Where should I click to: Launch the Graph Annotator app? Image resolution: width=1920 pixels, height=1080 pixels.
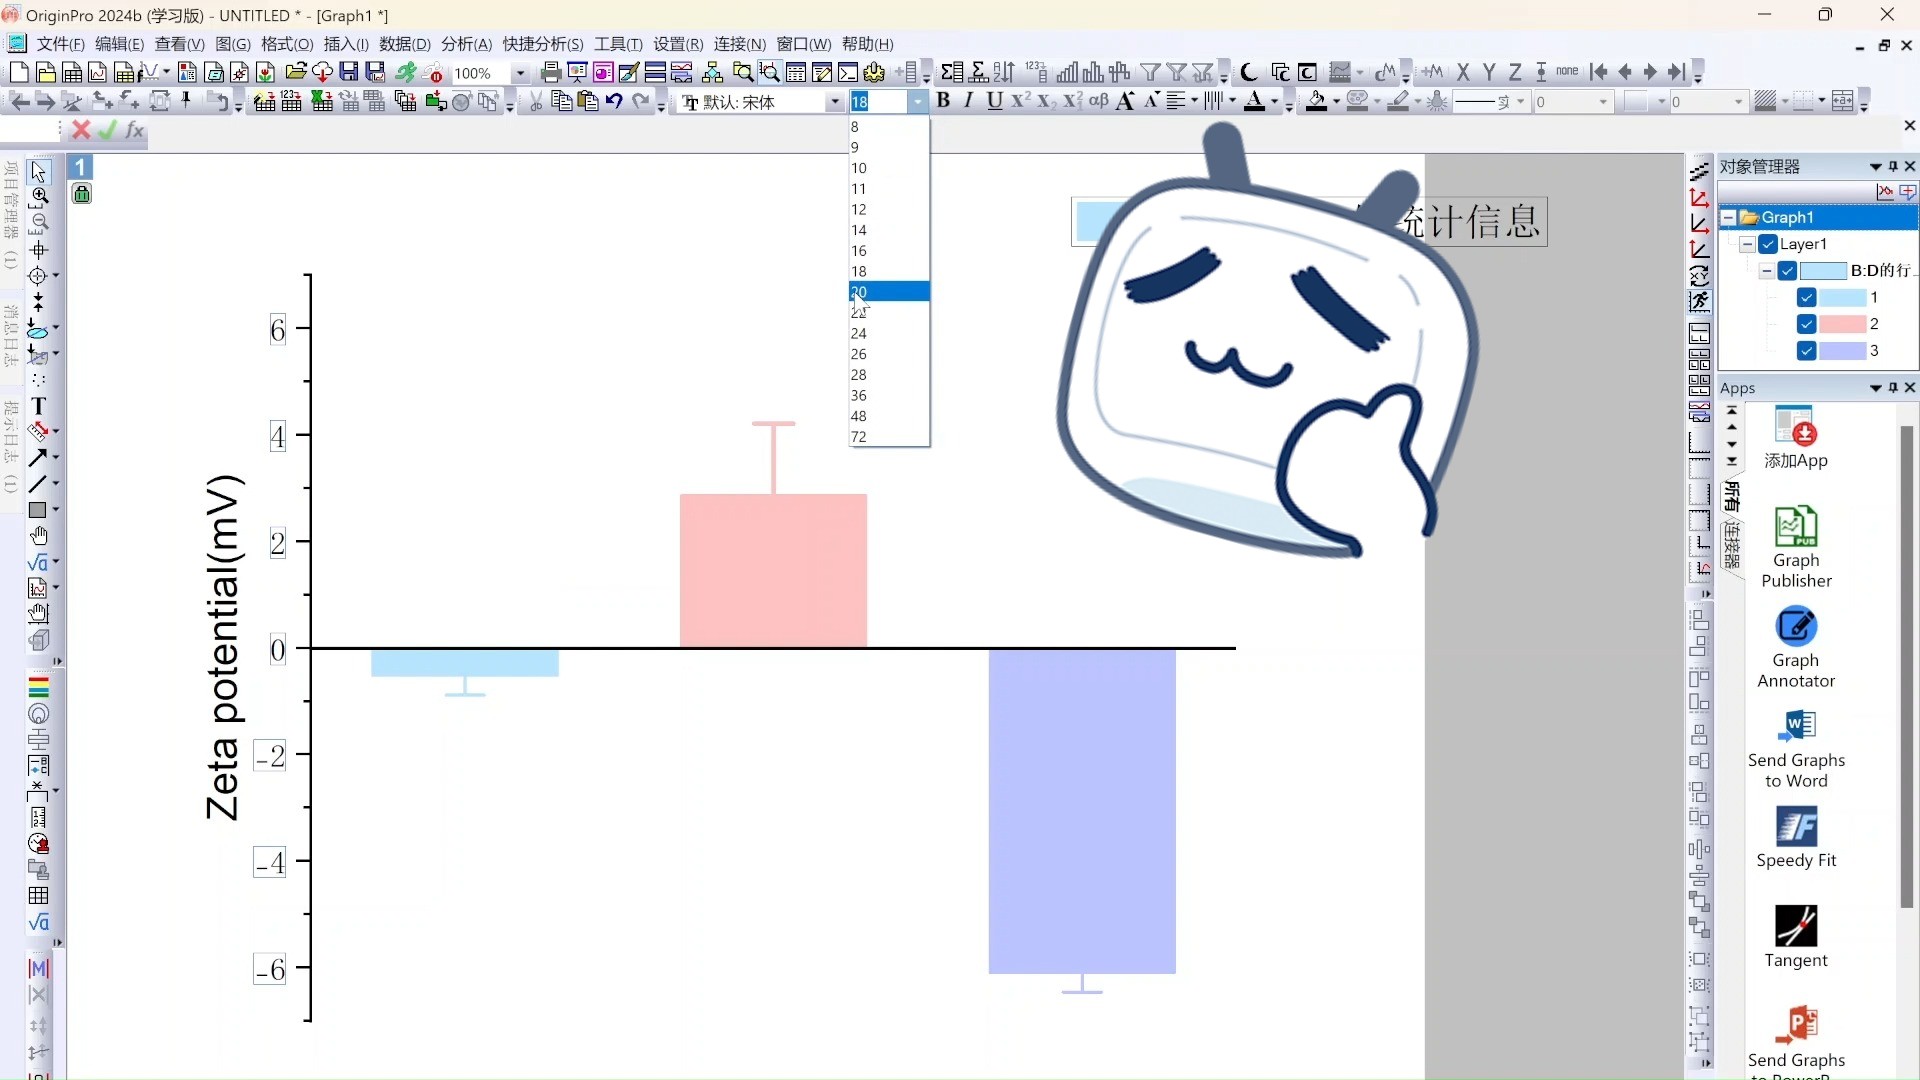(1796, 627)
